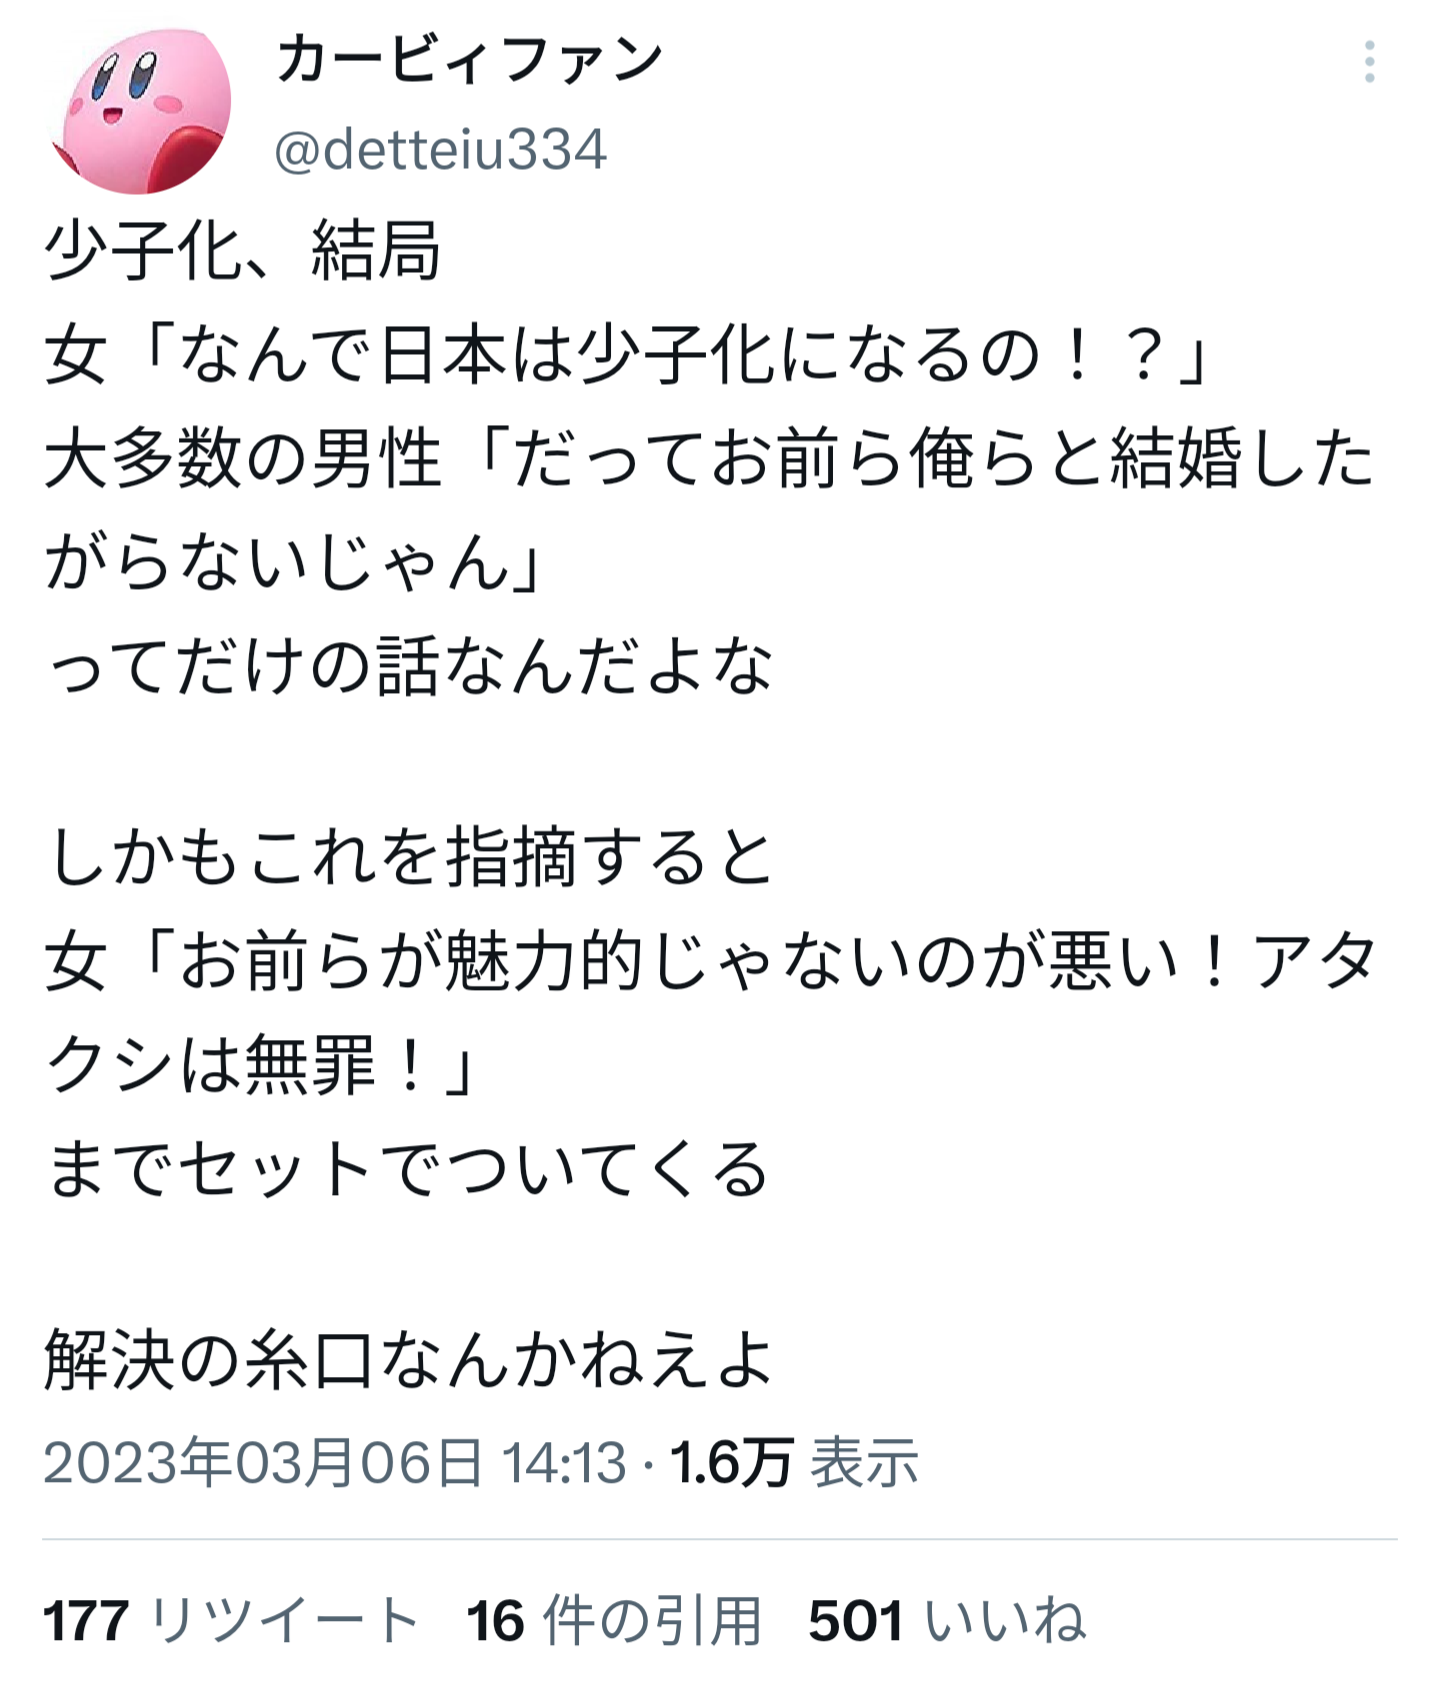The width and height of the screenshot is (1440, 1686).
Task: Click the 2023年03月06日 date stamp
Action: (x=263, y=1462)
